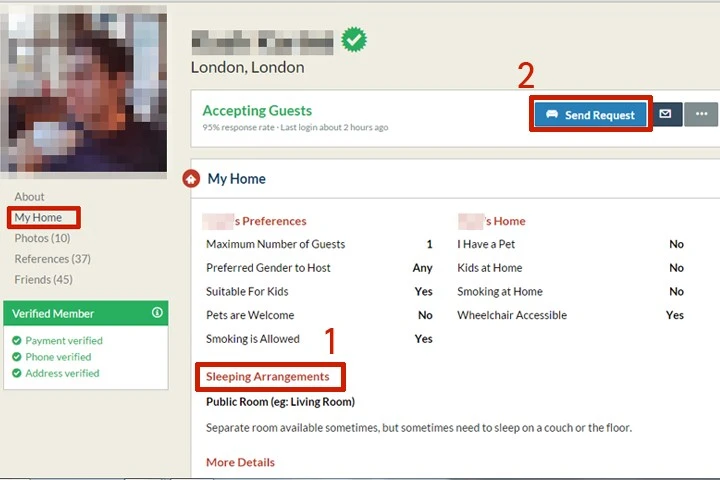The width and height of the screenshot is (720, 480).
Task: Click Preferred Gender Any value
Action: pos(422,268)
